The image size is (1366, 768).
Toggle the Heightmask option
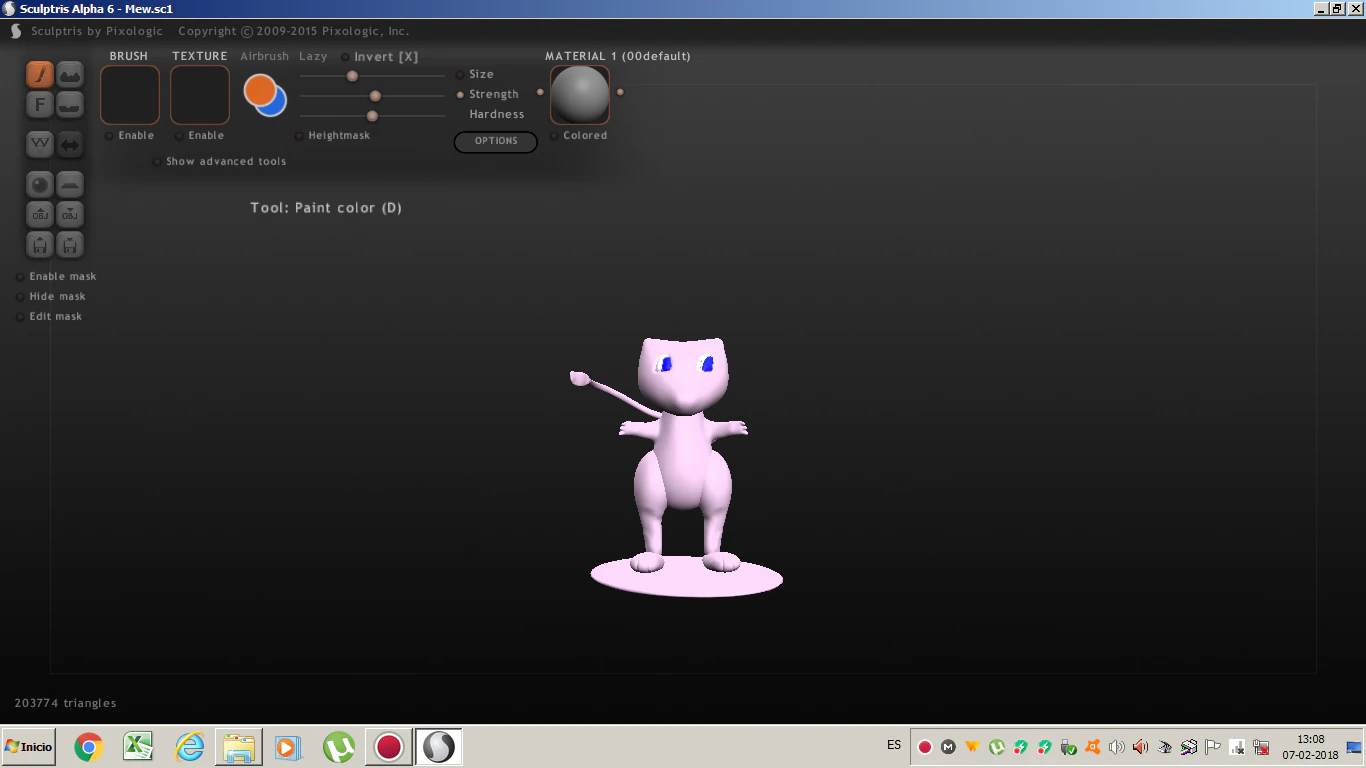pos(299,136)
